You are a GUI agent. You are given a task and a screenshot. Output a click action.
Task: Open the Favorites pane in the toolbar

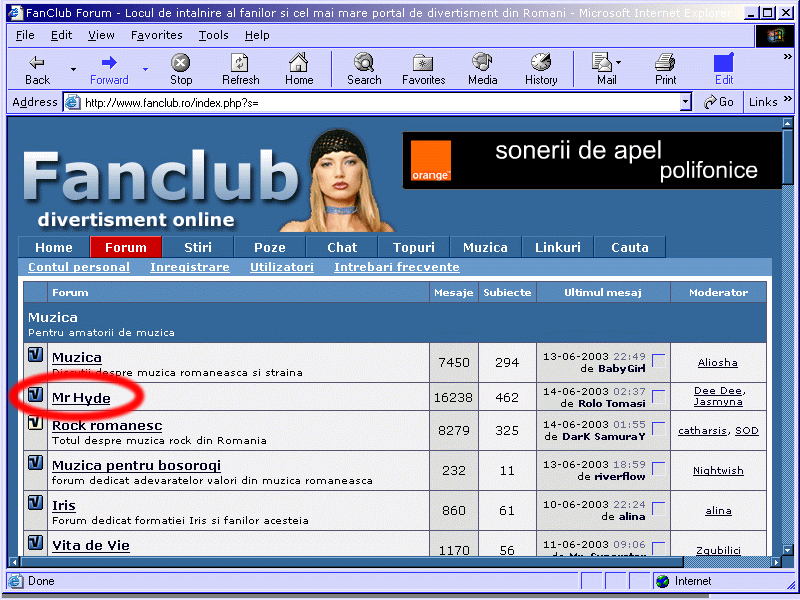click(x=423, y=69)
